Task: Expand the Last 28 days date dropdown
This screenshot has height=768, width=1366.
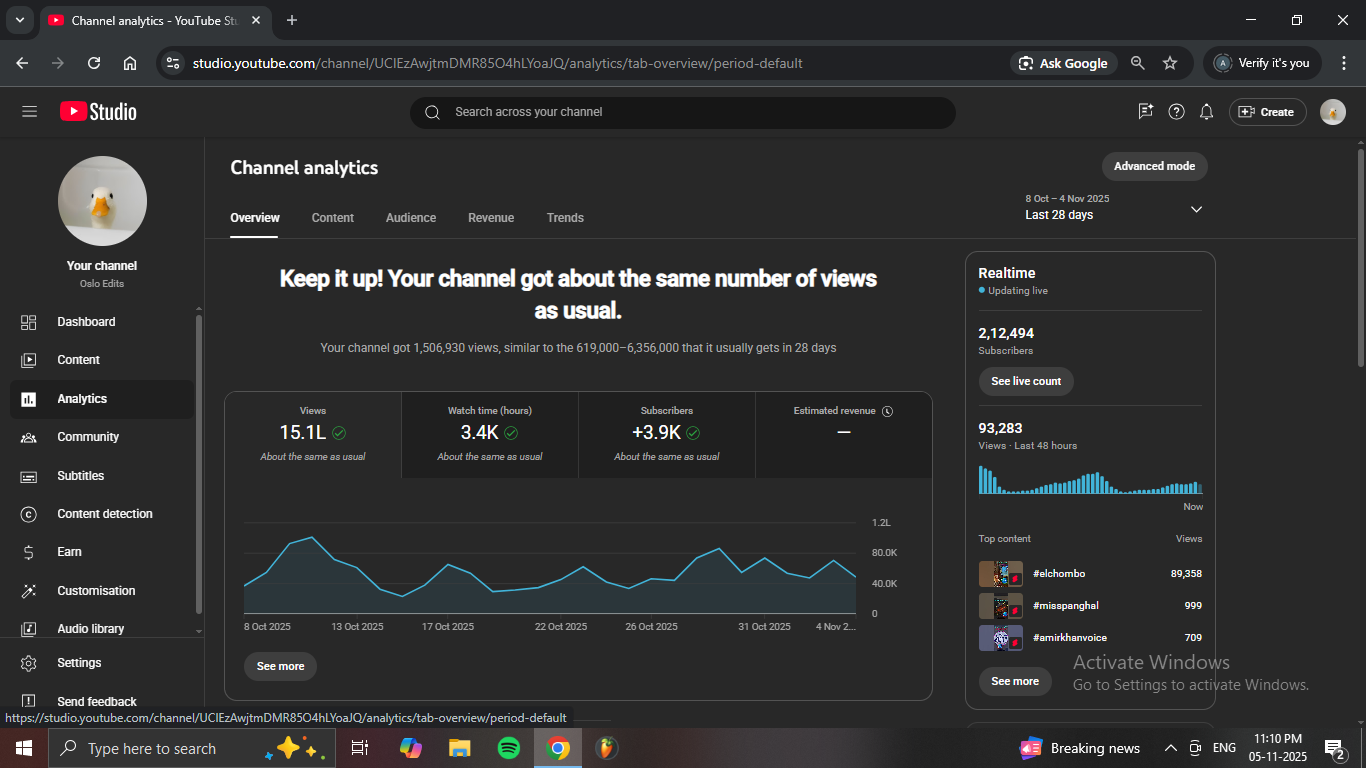Action: [1196, 209]
